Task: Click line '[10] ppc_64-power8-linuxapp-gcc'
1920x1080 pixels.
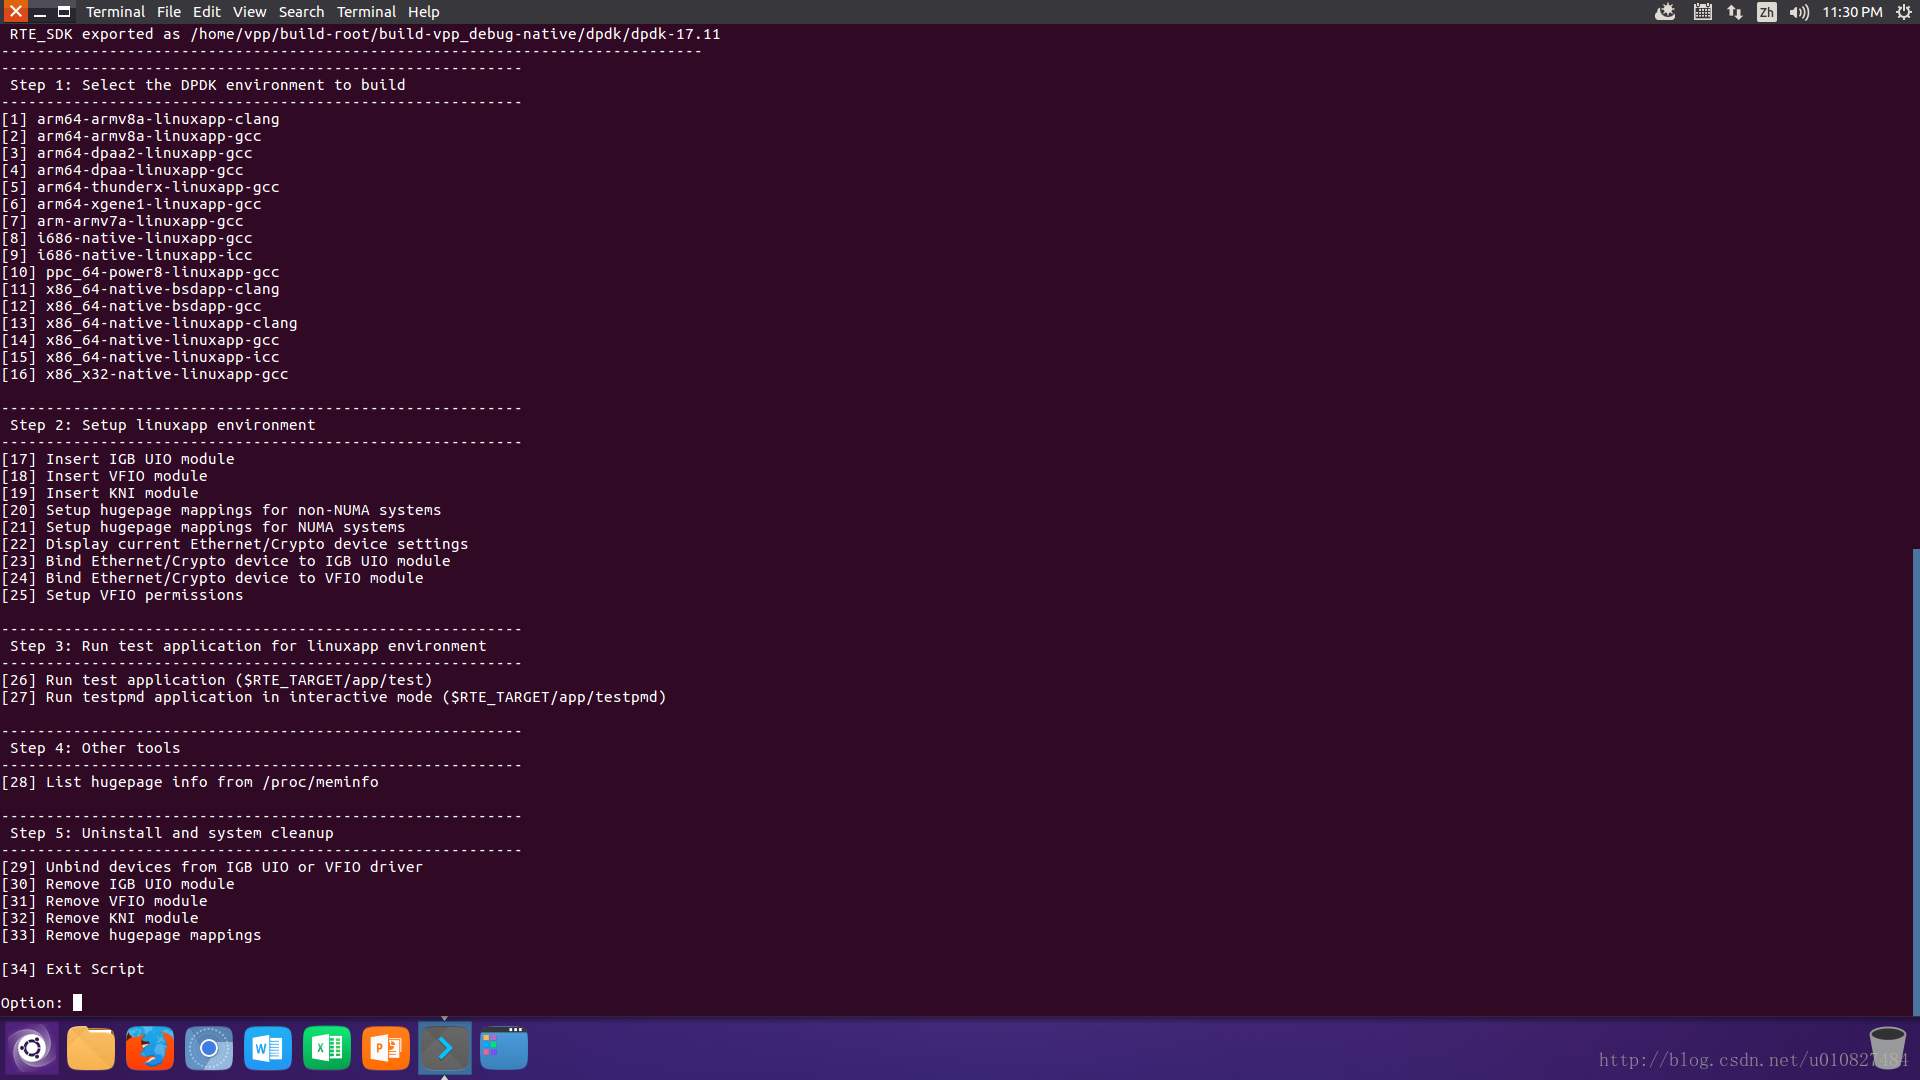Action: pos(140,272)
